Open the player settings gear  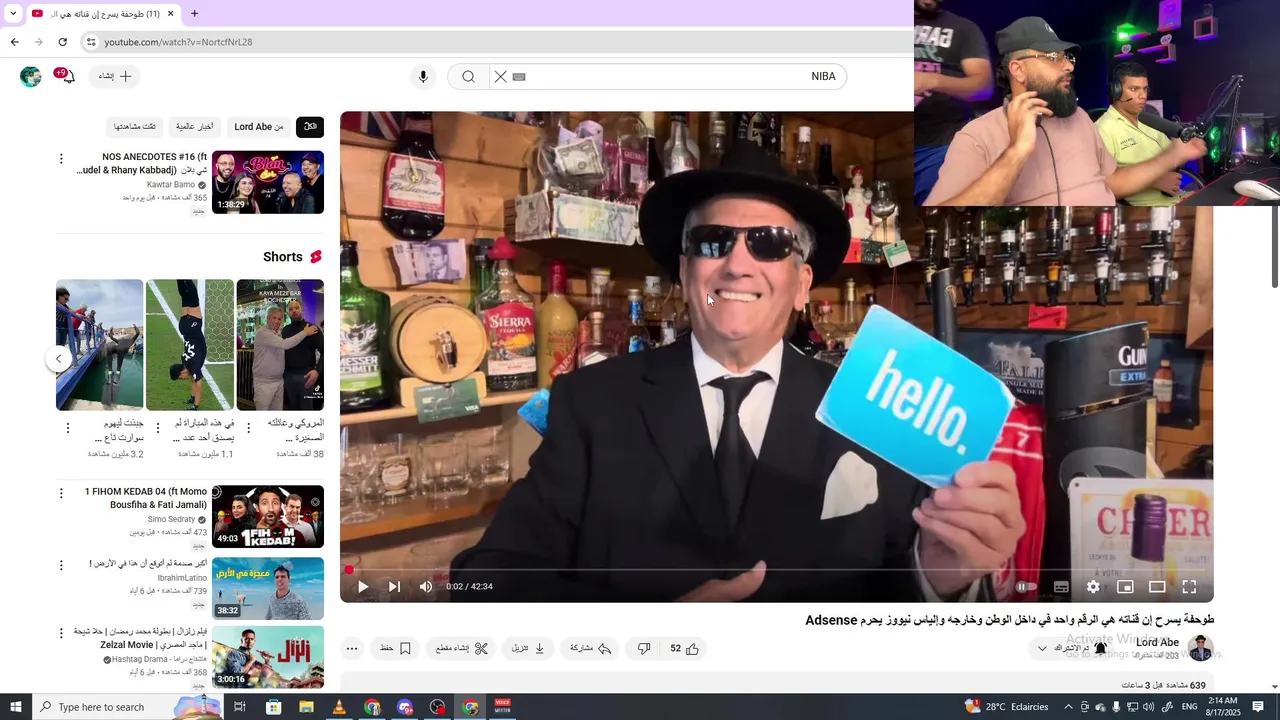pos(1093,587)
